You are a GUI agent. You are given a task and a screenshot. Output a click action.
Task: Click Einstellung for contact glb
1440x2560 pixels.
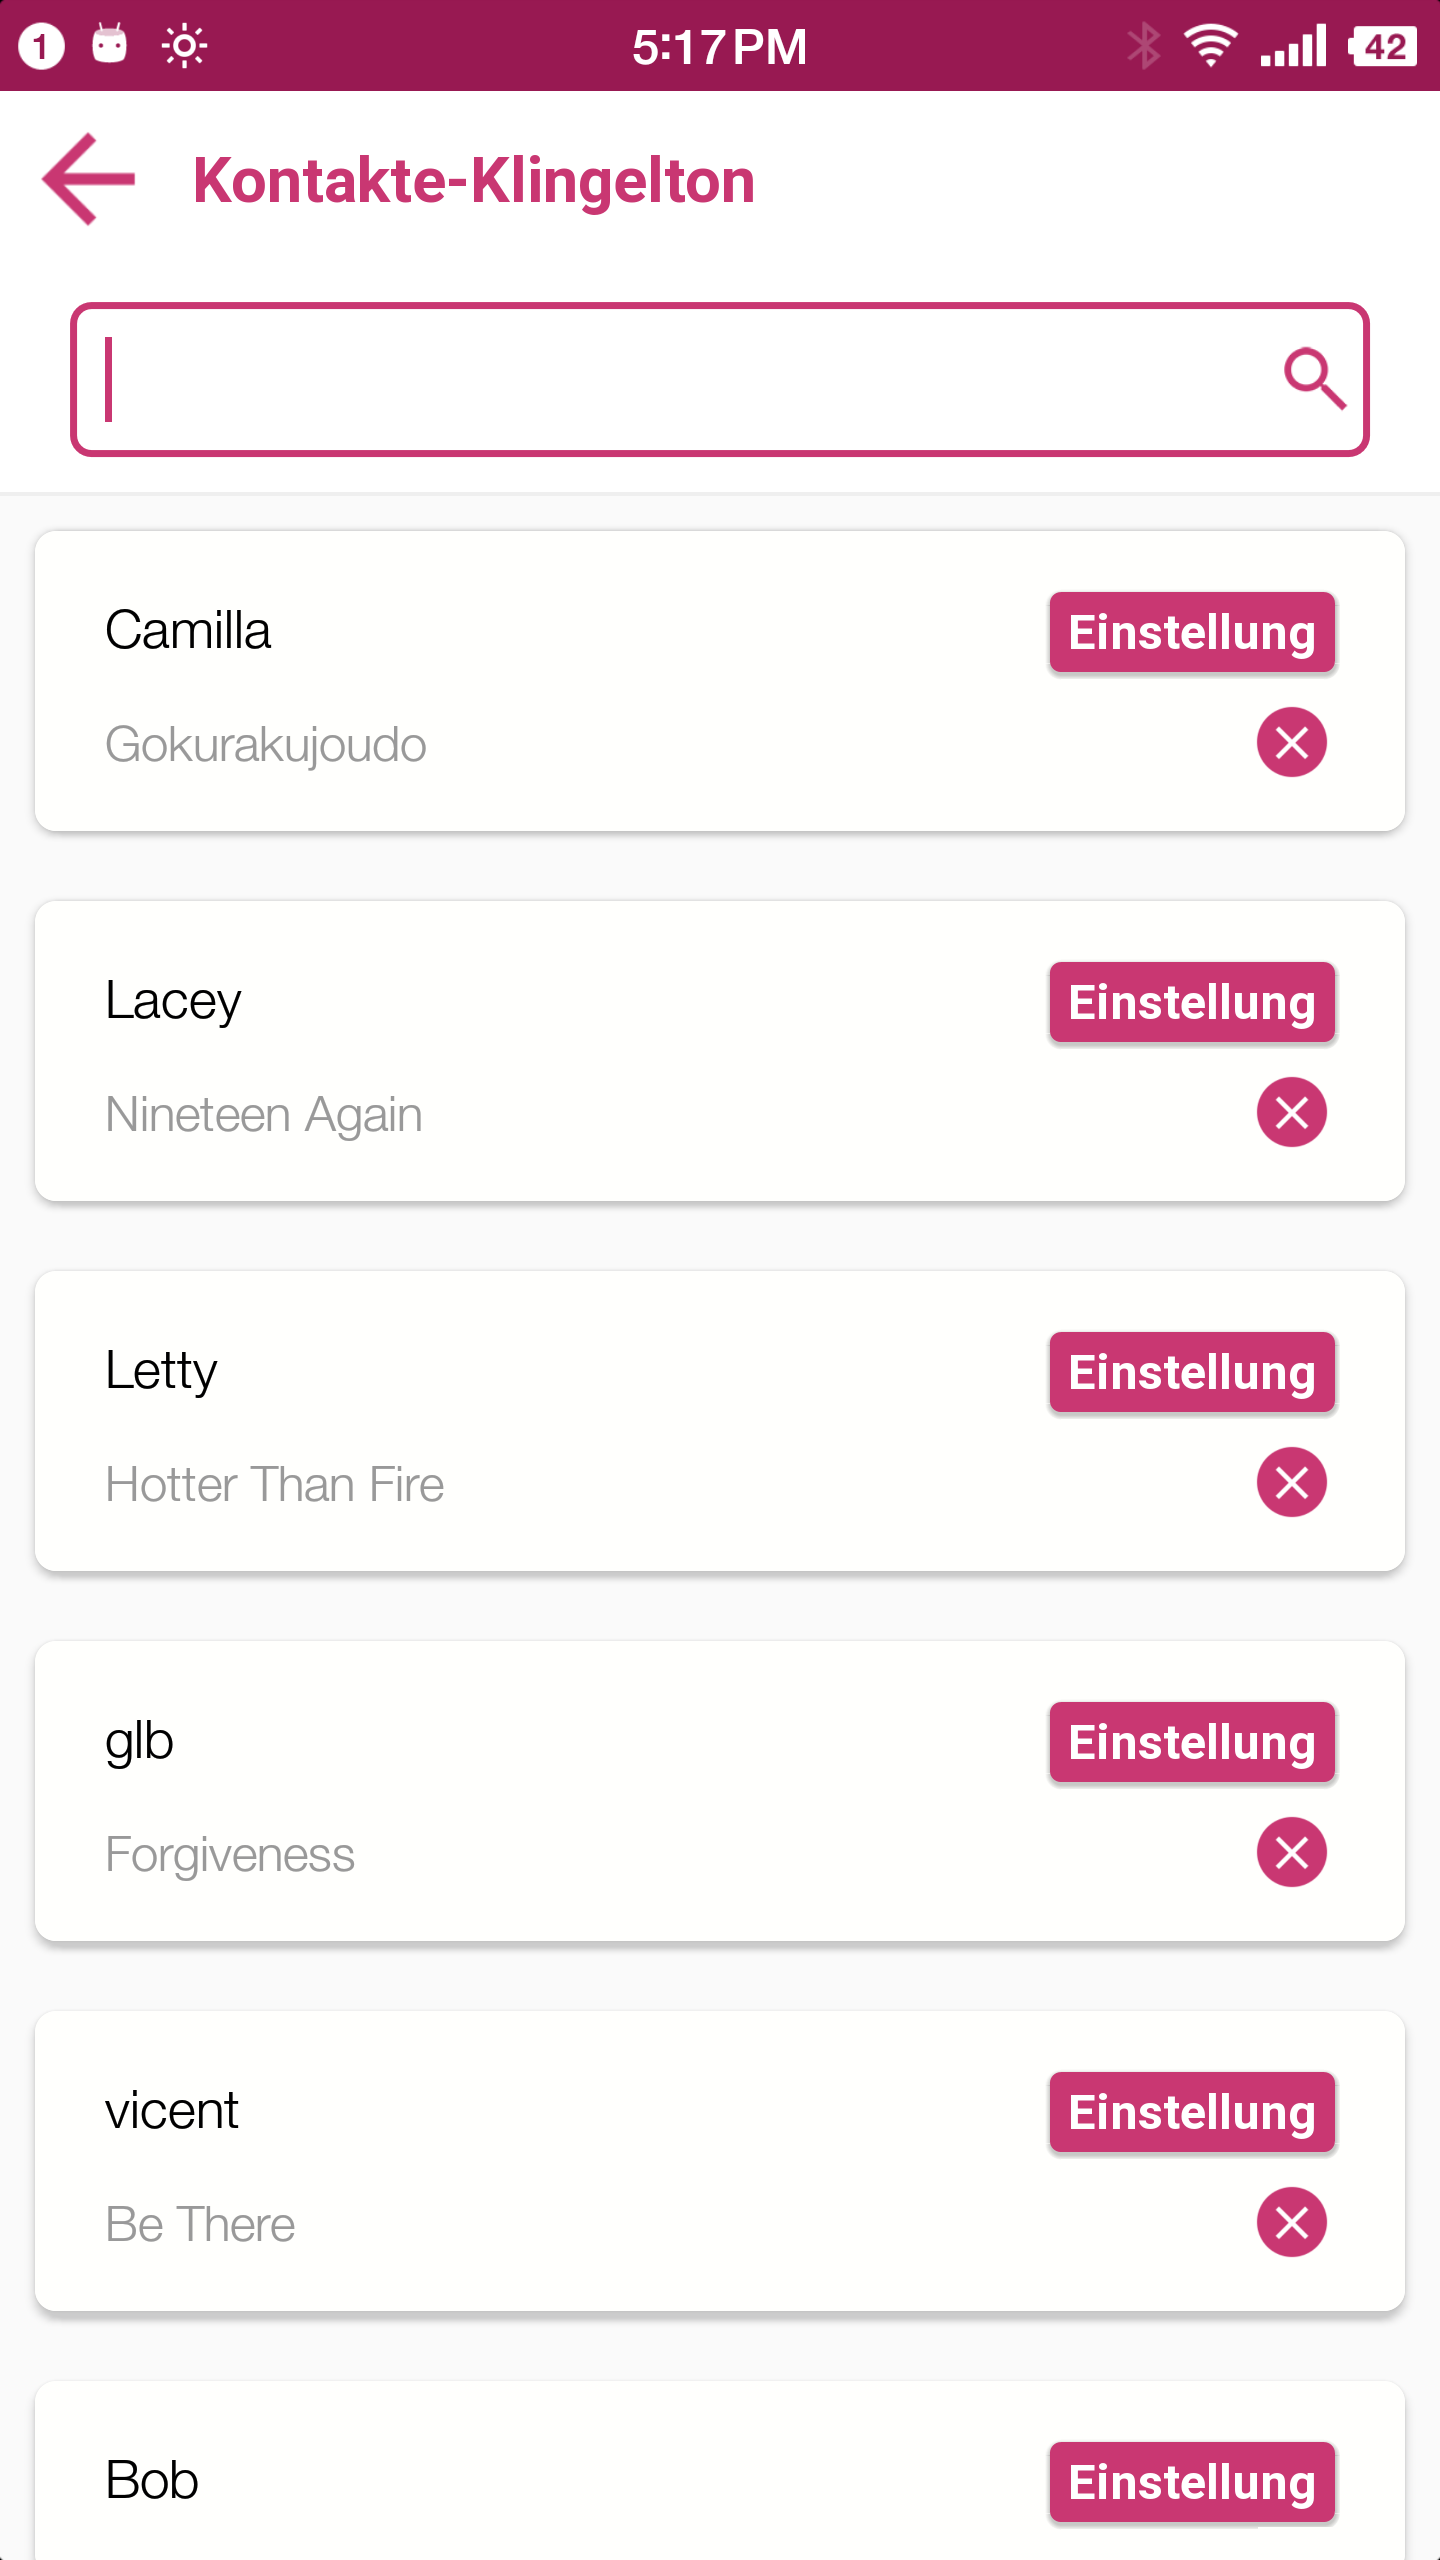point(1192,1743)
